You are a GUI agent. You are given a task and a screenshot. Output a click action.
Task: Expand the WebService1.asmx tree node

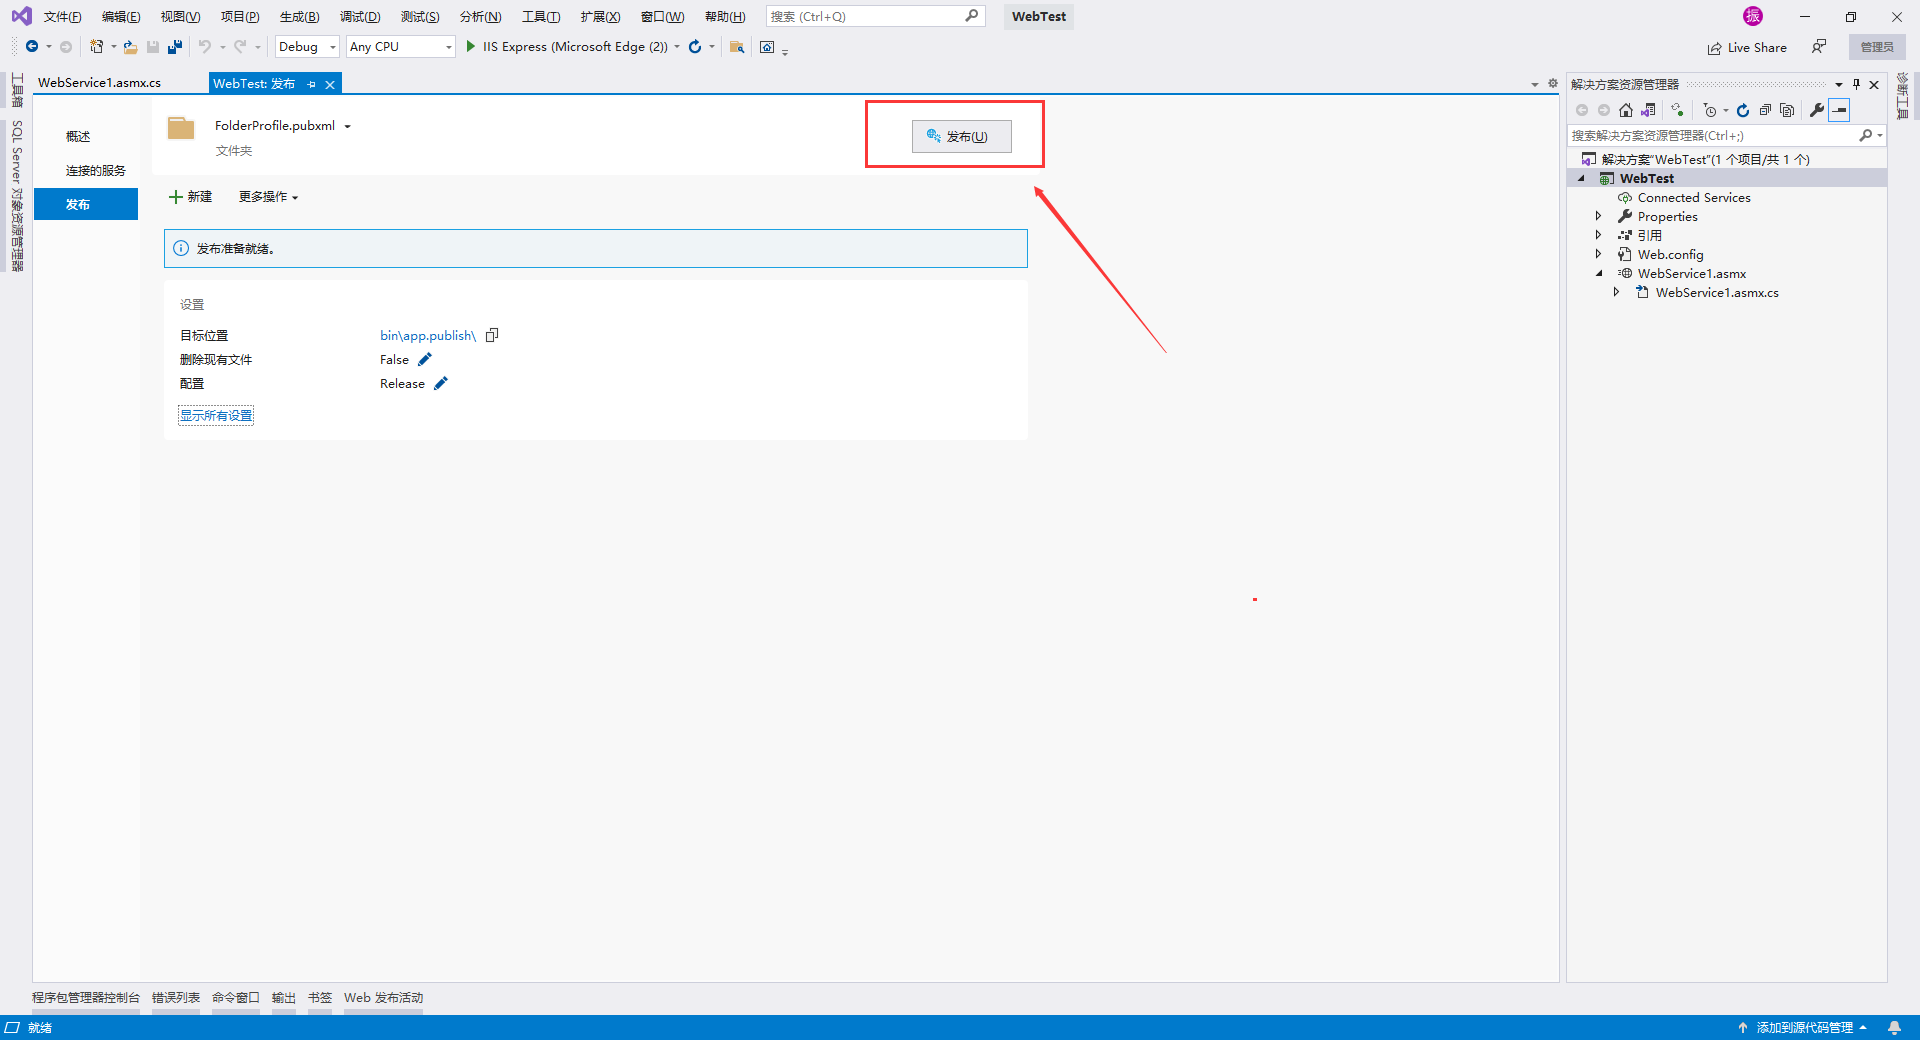(1598, 273)
